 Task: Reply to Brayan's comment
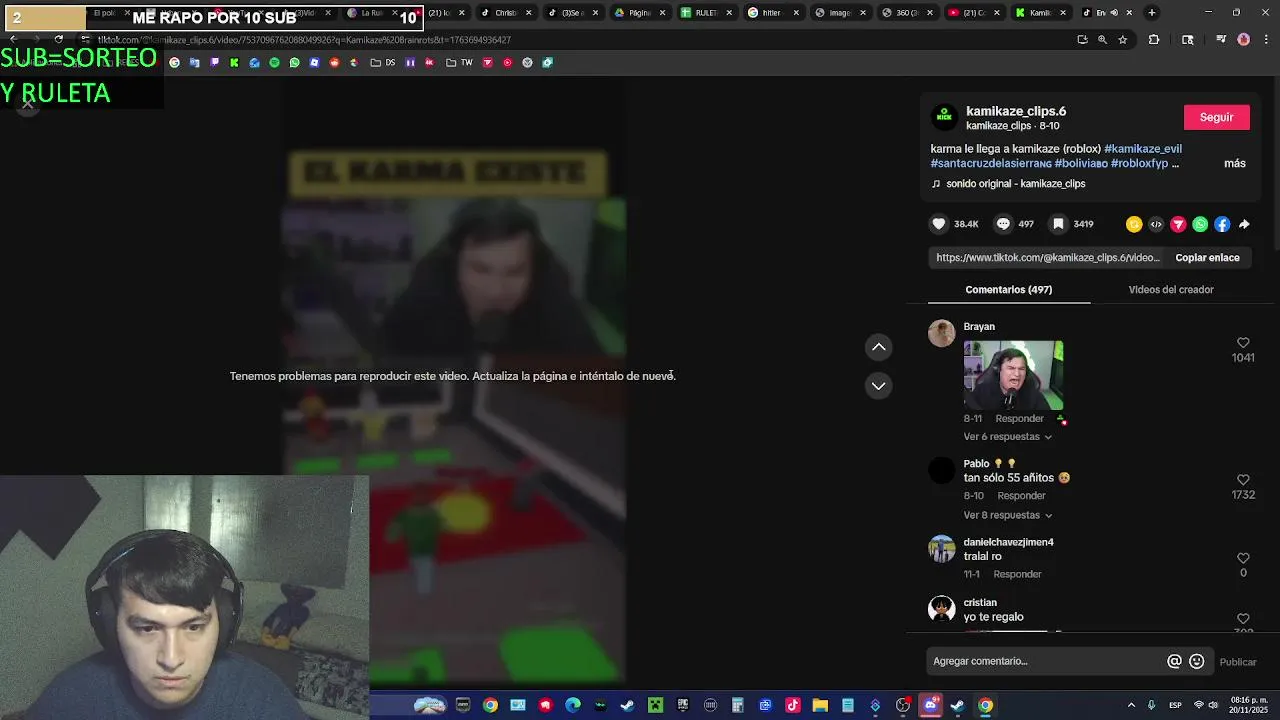[x=1019, y=419]
